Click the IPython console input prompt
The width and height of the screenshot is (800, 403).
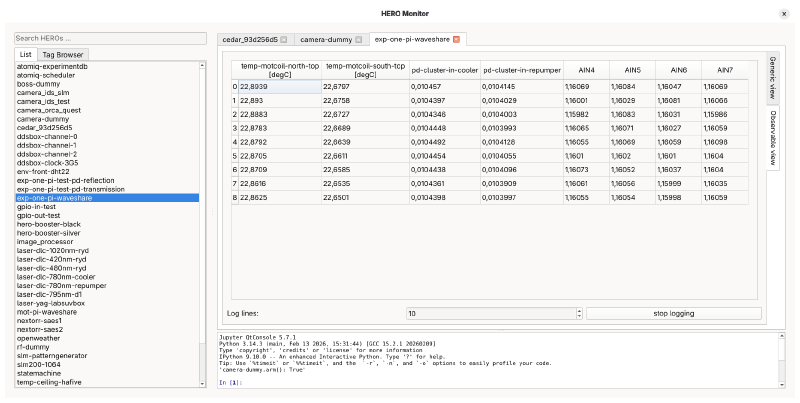point(231,383)
